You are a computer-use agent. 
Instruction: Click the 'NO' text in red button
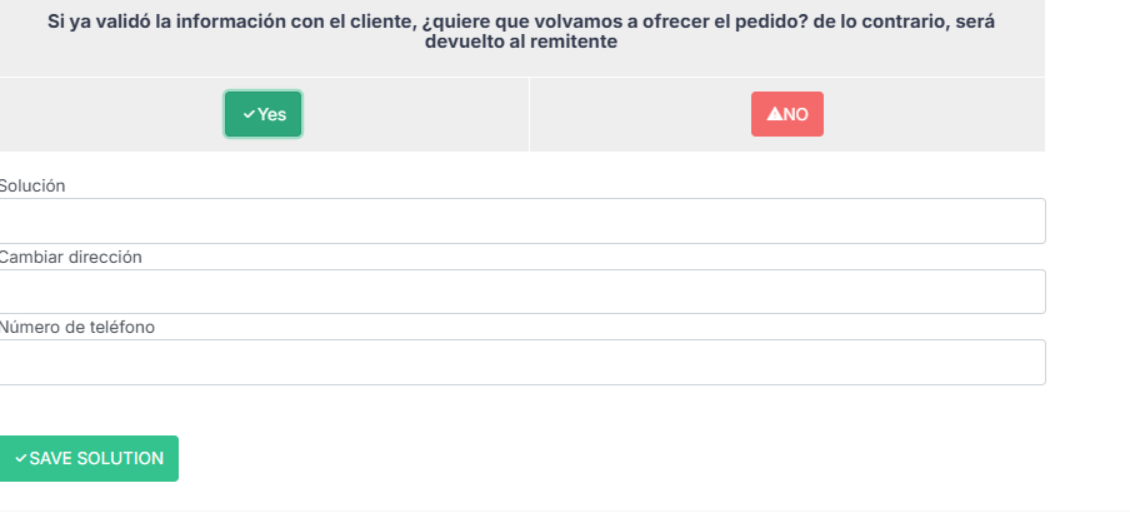(x=795, y=115)
